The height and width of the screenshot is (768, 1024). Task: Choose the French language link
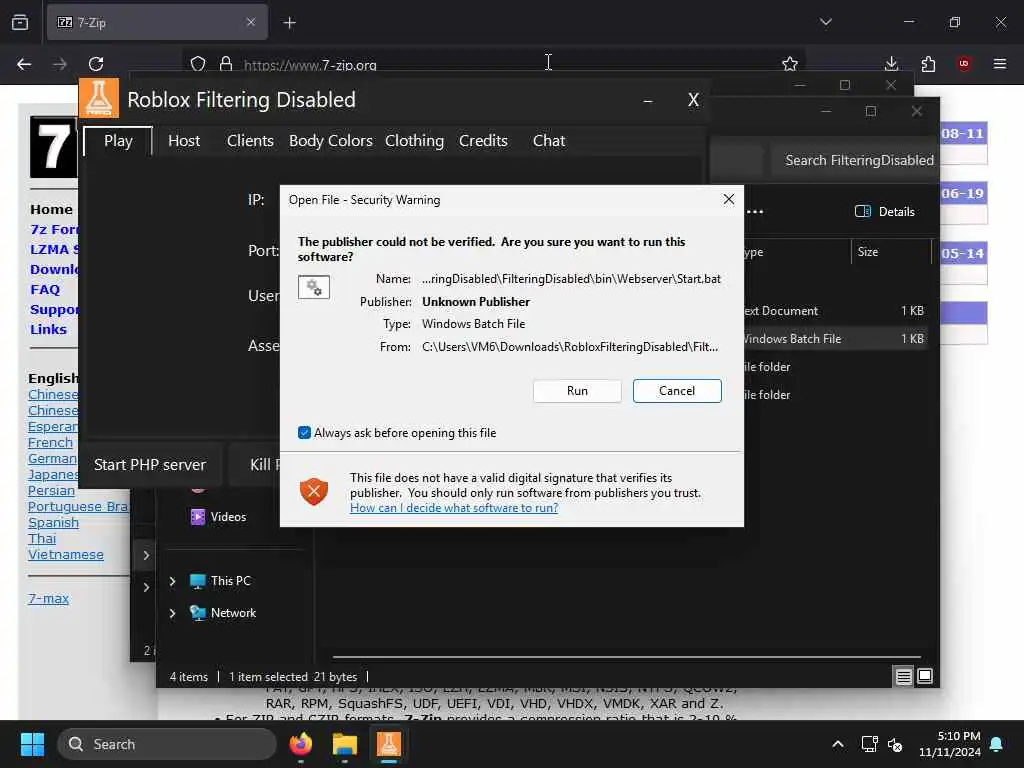pyautogui.click(x=50, y=442)
